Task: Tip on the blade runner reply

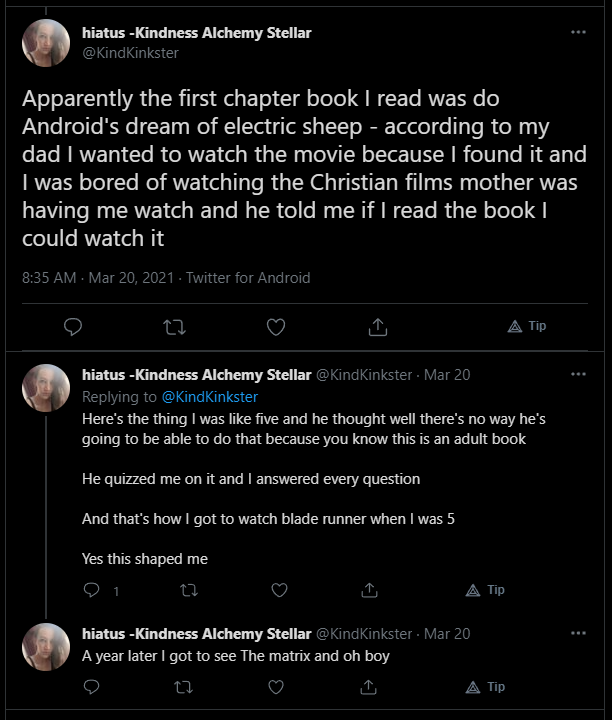Action: [485, 590]
